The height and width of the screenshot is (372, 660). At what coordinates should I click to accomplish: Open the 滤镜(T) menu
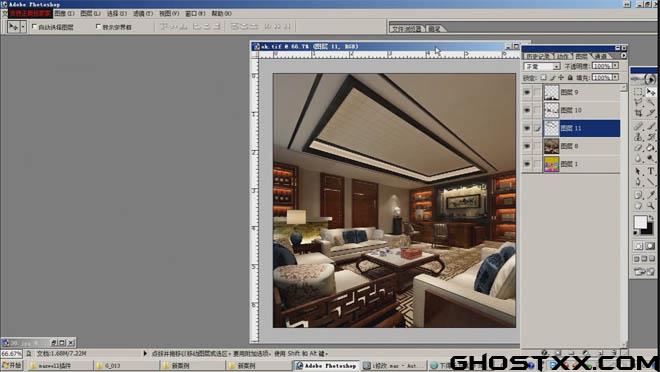143,13
